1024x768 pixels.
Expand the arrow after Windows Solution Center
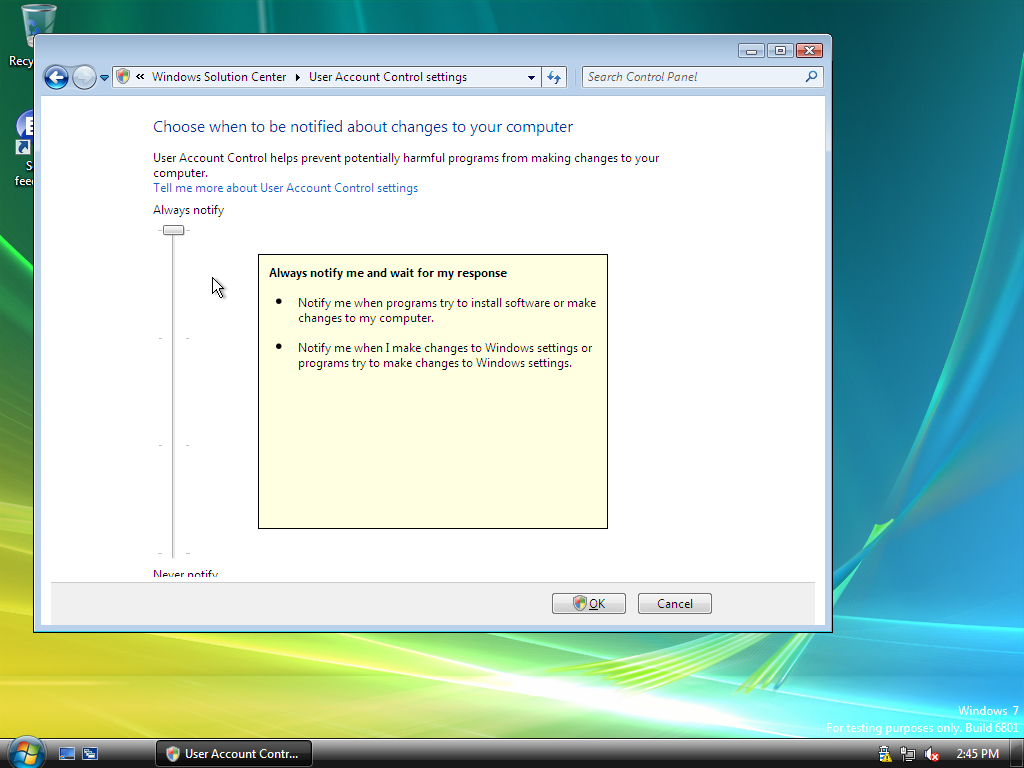[x=298, y=77]
